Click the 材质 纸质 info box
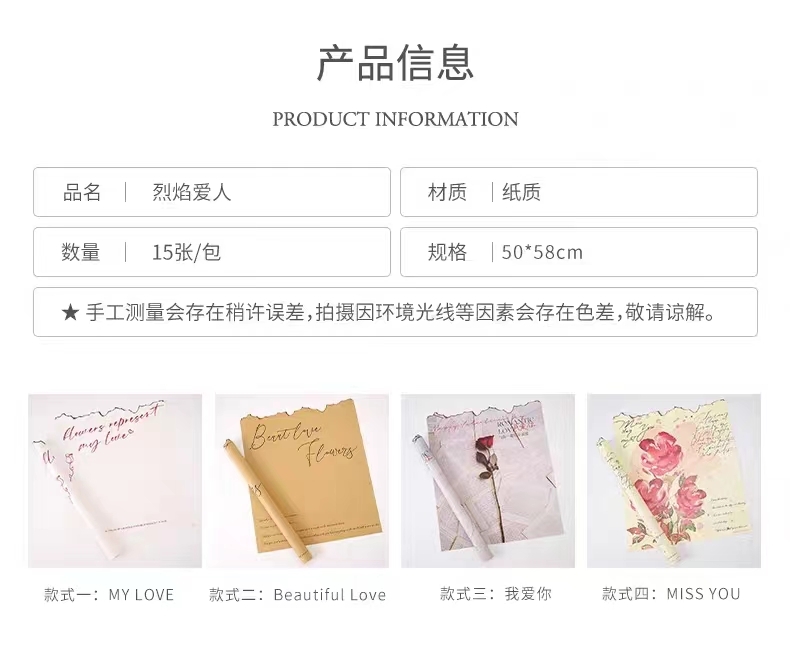 pos(579,192)
